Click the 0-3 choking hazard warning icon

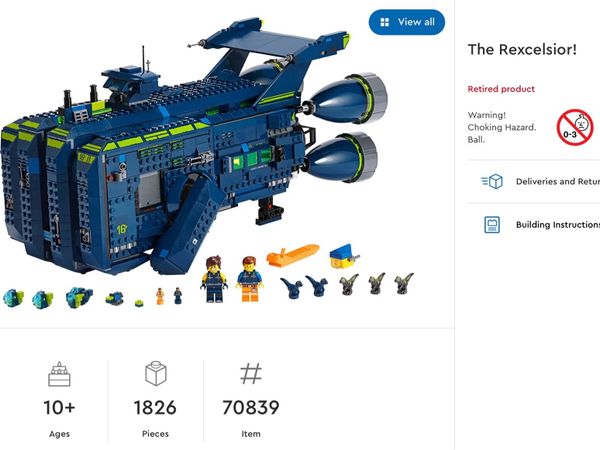tap(575, 127)
